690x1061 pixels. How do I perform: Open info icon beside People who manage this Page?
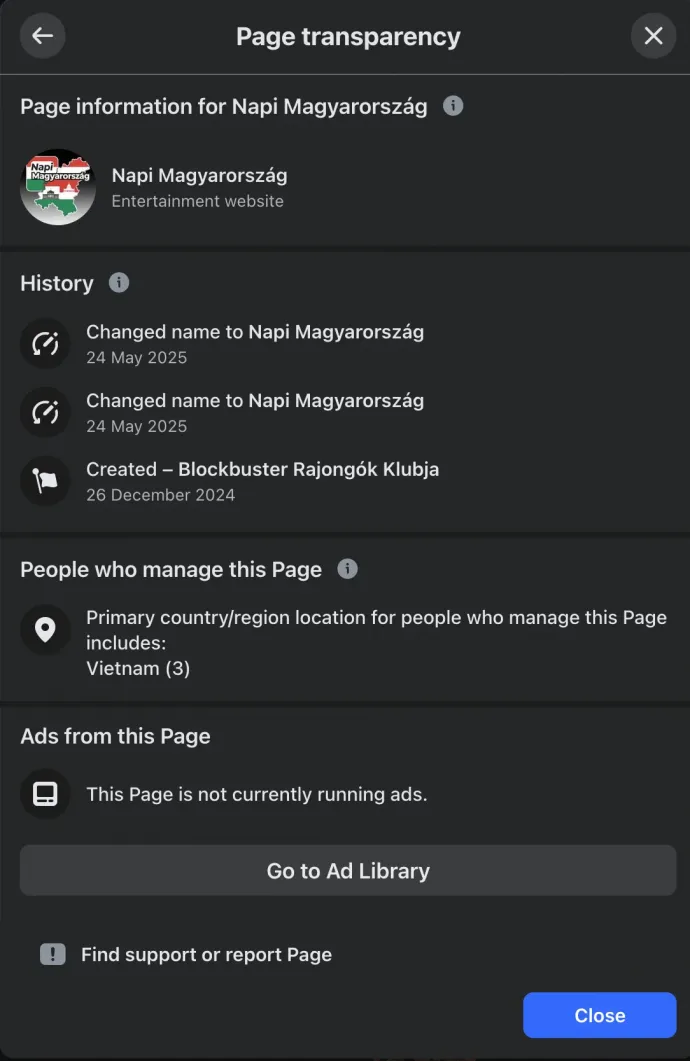coord(347,569)
